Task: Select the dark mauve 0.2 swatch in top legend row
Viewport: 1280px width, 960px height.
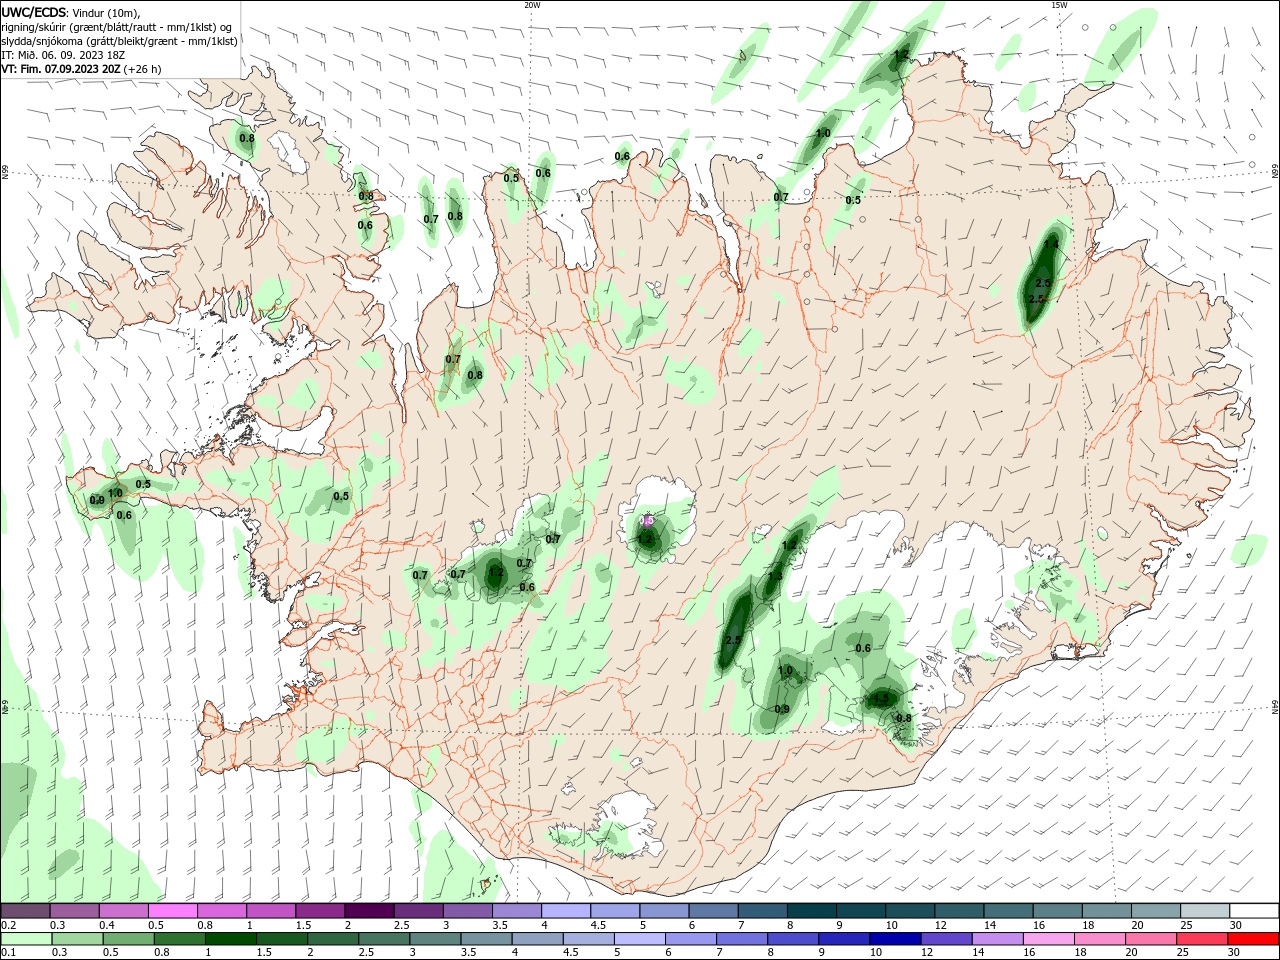Action: tap(25, 911)
